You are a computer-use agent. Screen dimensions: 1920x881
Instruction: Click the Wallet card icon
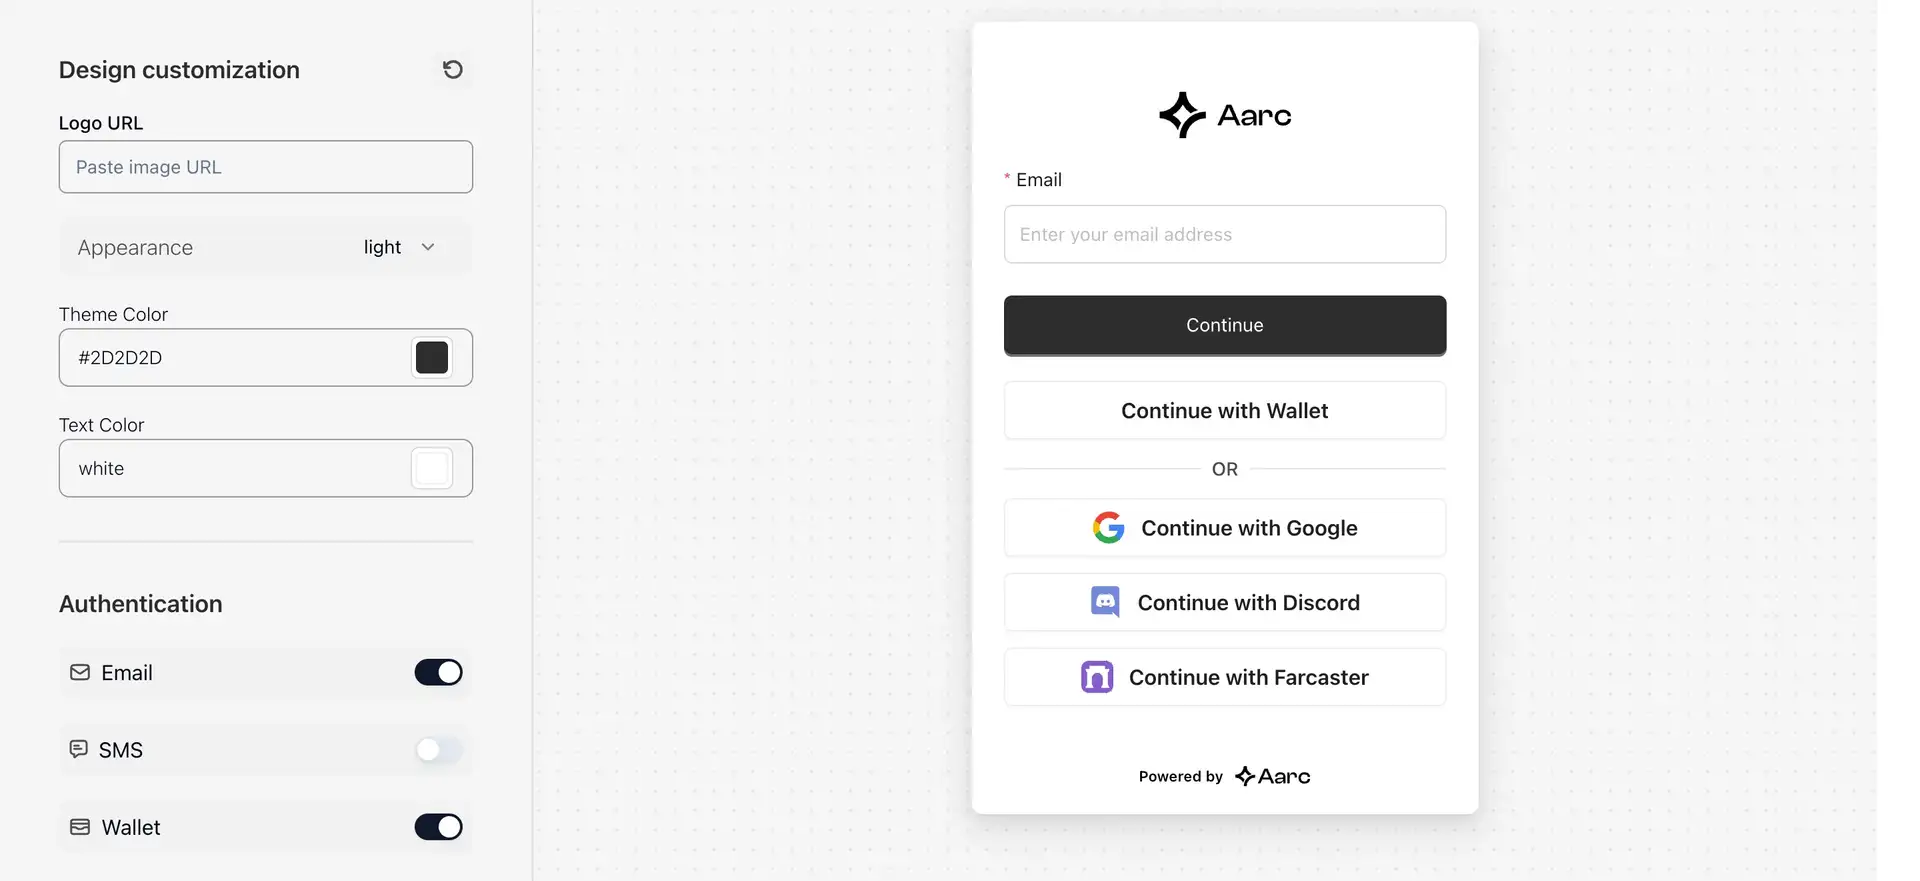(x=80, y=827)
